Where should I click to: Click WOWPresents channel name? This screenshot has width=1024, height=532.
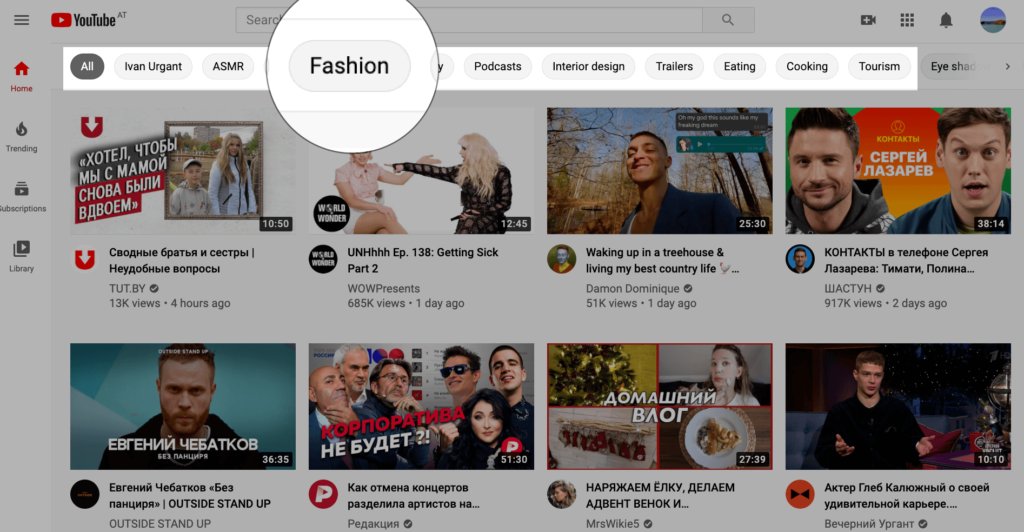(x=383, y=289)
